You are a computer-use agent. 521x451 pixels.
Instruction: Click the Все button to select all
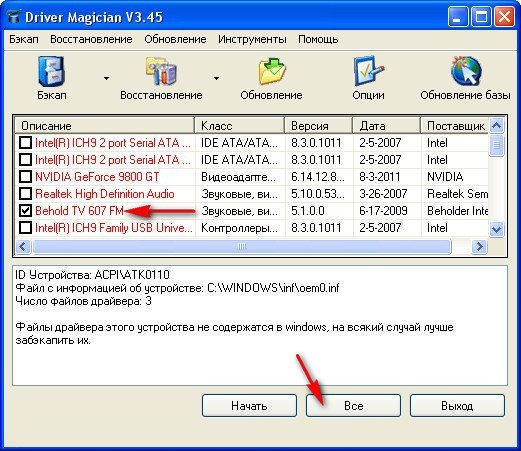(353, 405)
